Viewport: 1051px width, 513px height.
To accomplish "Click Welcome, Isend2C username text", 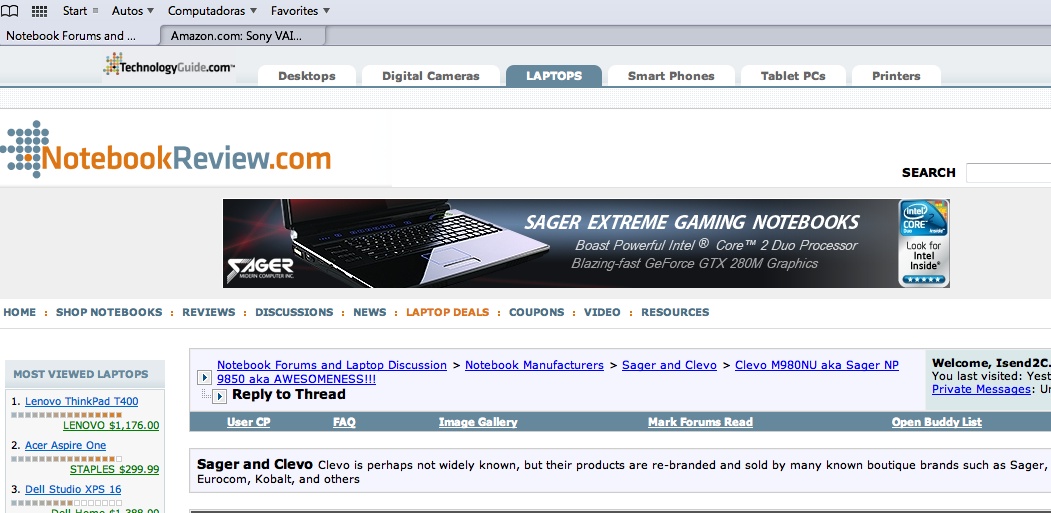I will coord(991,363).
